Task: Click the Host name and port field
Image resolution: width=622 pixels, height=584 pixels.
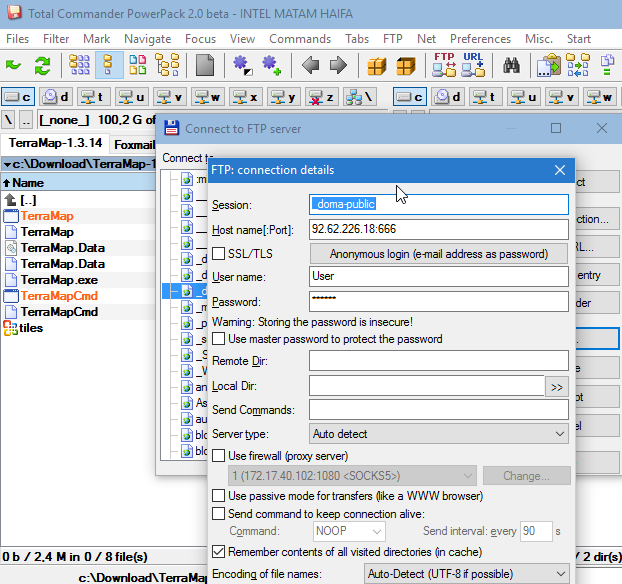Action: pyautogui.click(x=439, y=229)
